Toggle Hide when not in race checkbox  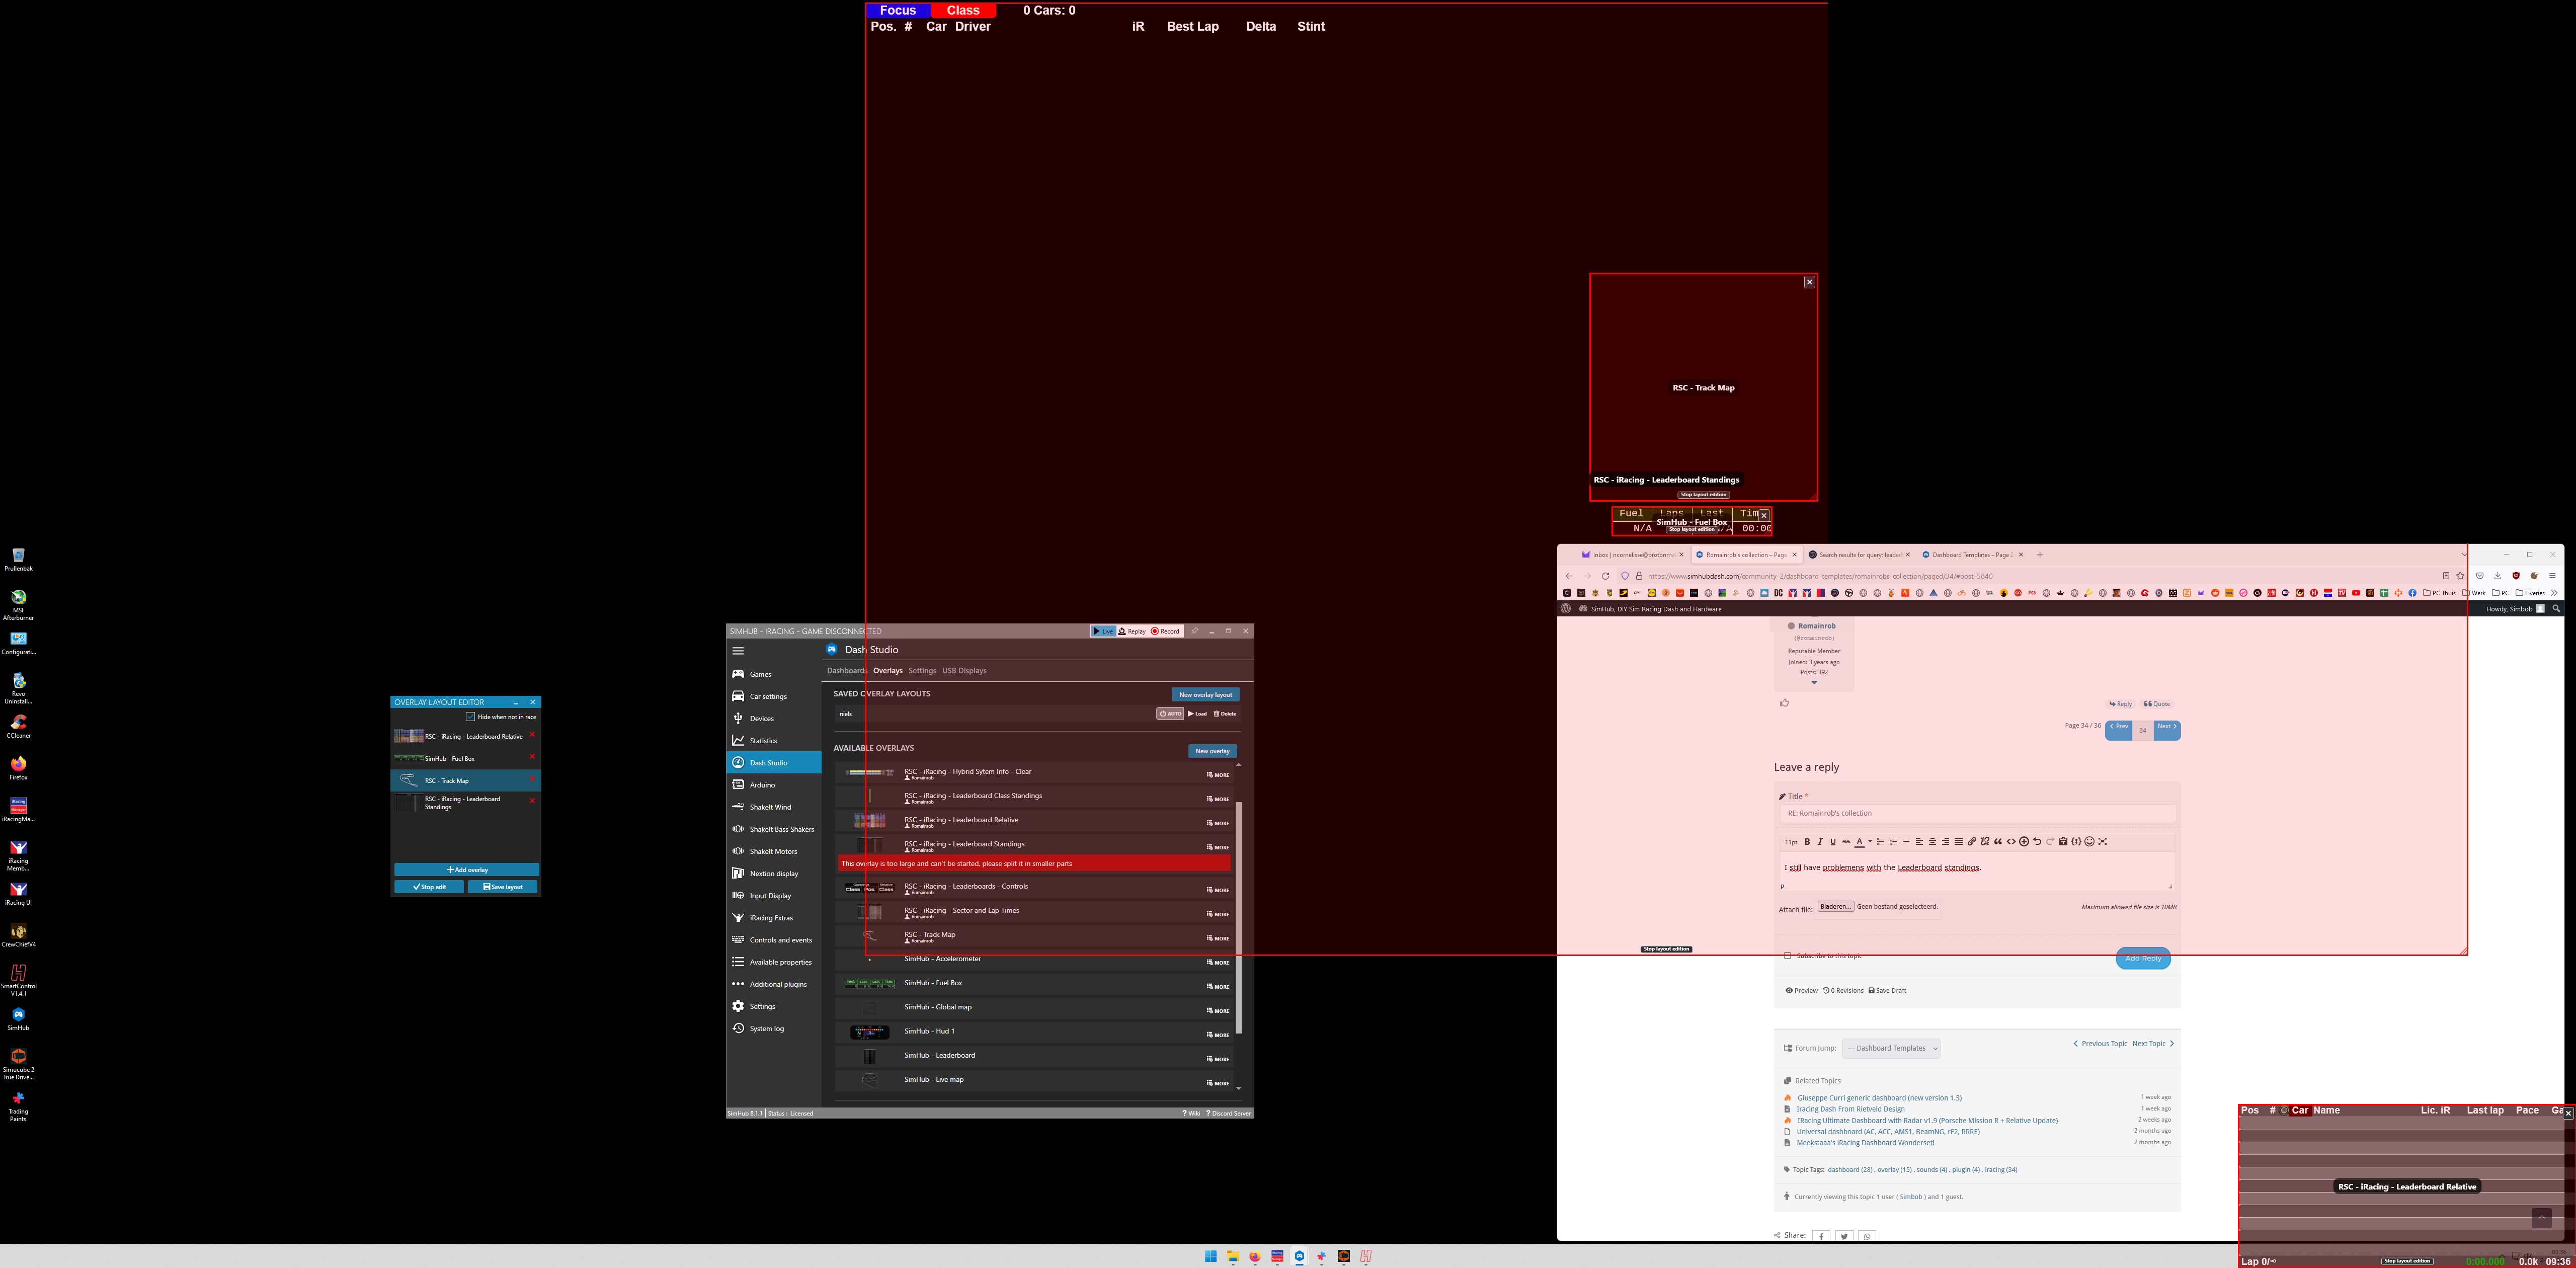click(470, 717)
